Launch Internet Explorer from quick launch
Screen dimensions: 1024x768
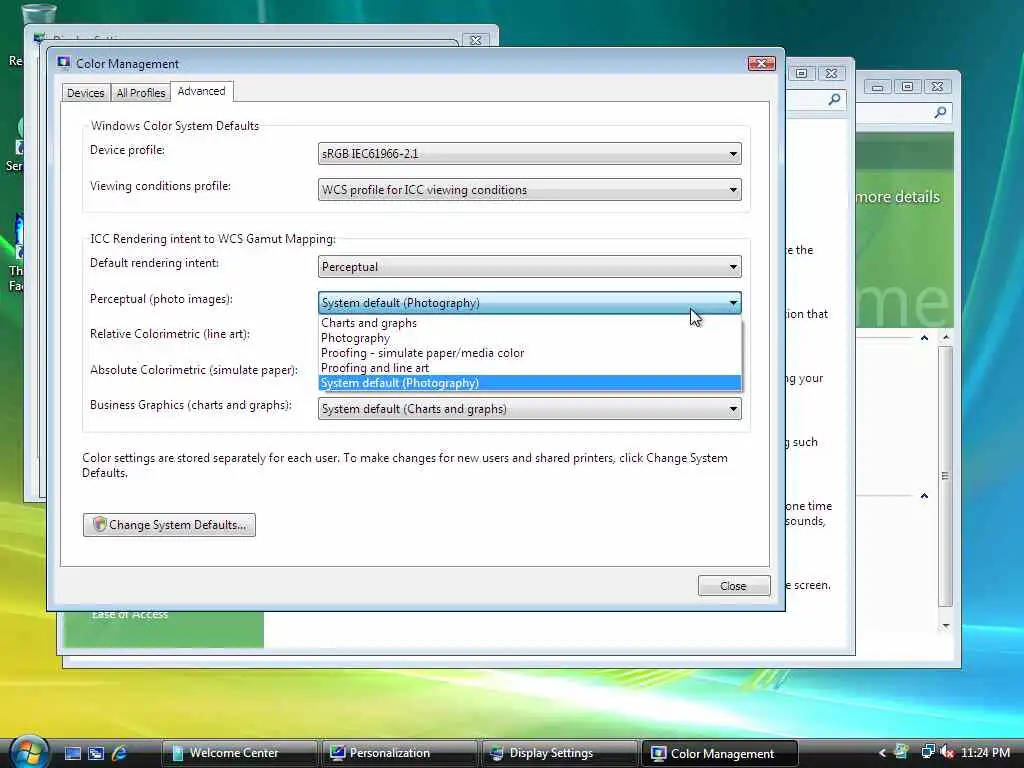point(120,754)
